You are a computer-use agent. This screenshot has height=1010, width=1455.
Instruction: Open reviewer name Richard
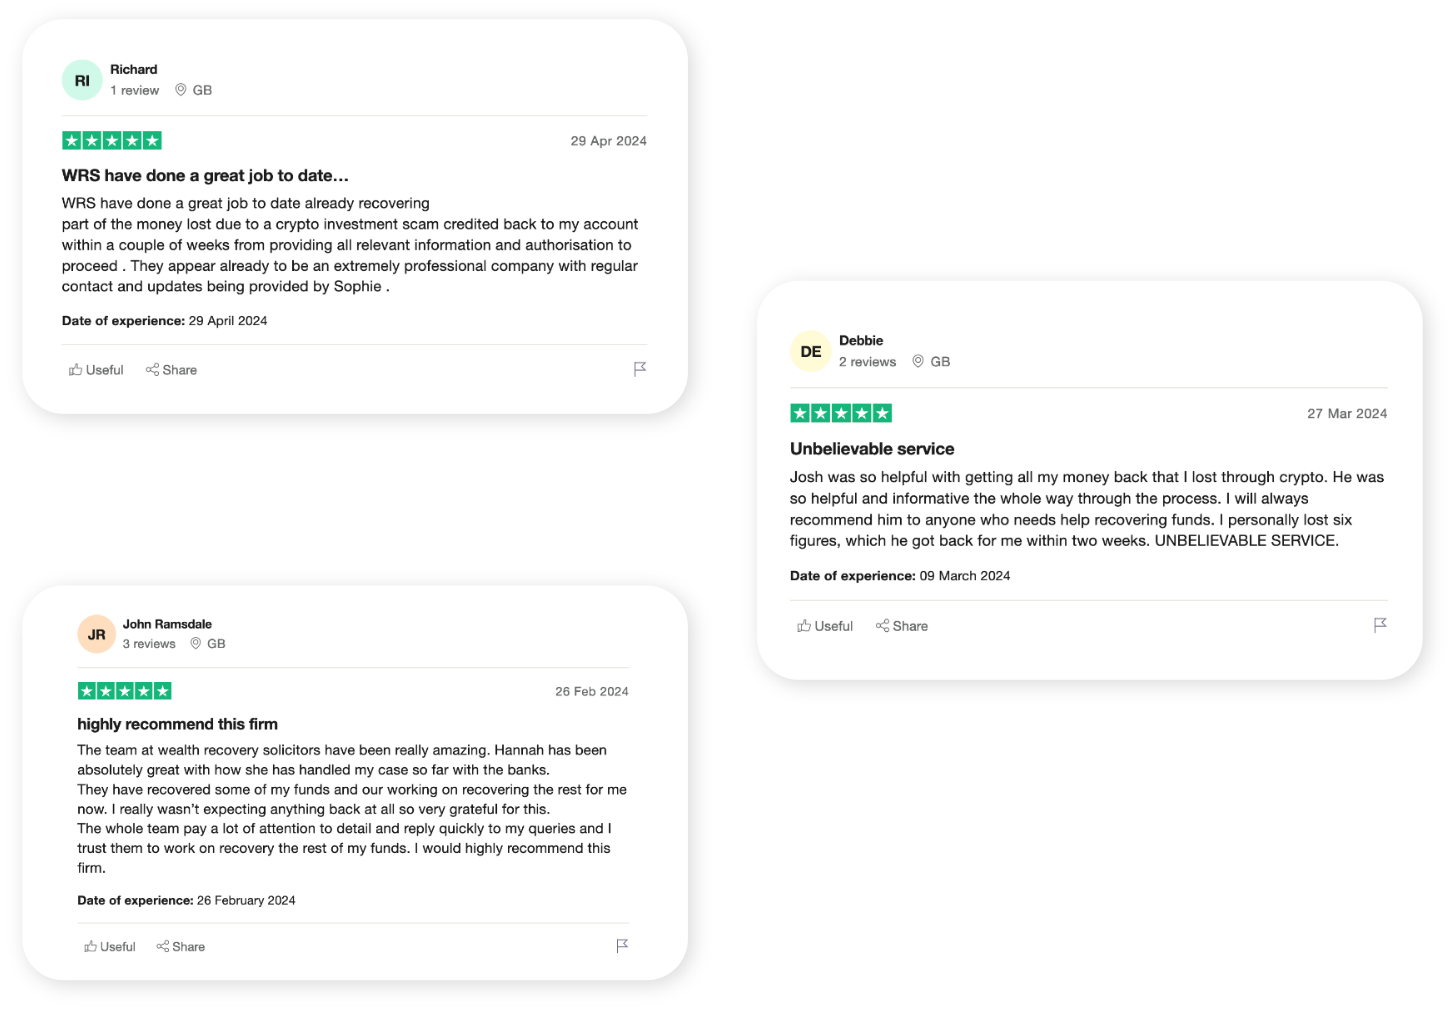point(134,69)
